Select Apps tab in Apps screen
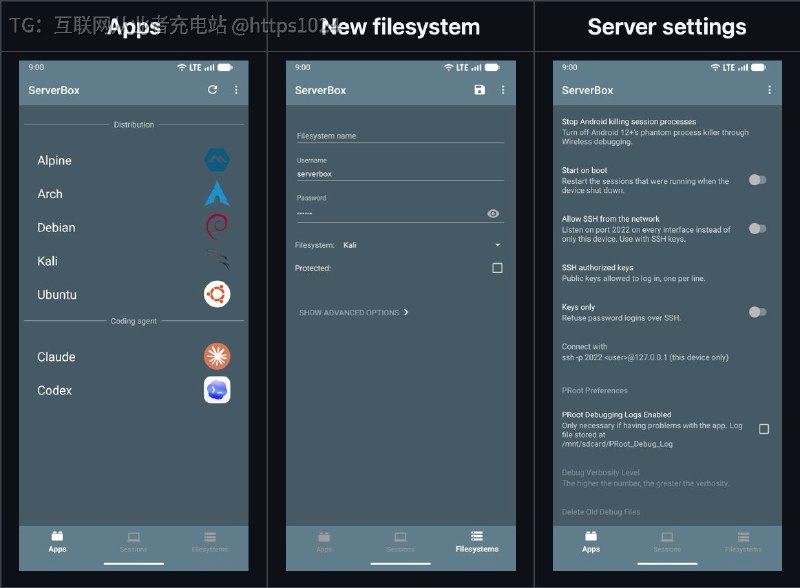This screenshot has height=588, width=800. point(57,542)
